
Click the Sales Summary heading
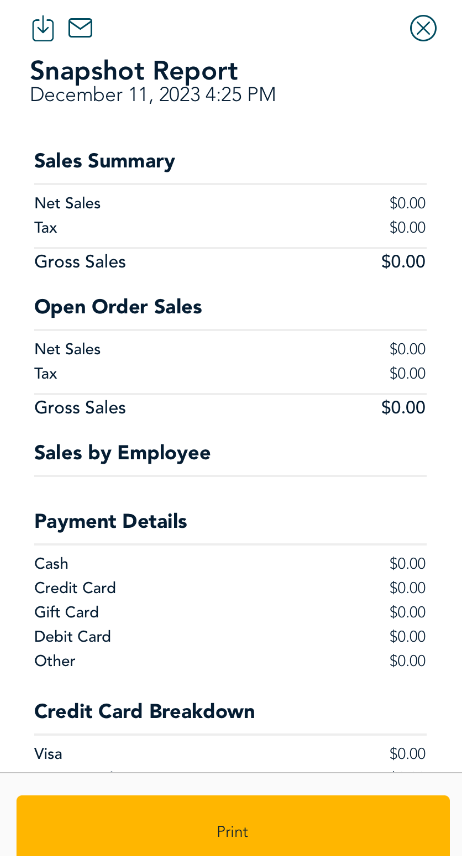(x=104, y=161)
